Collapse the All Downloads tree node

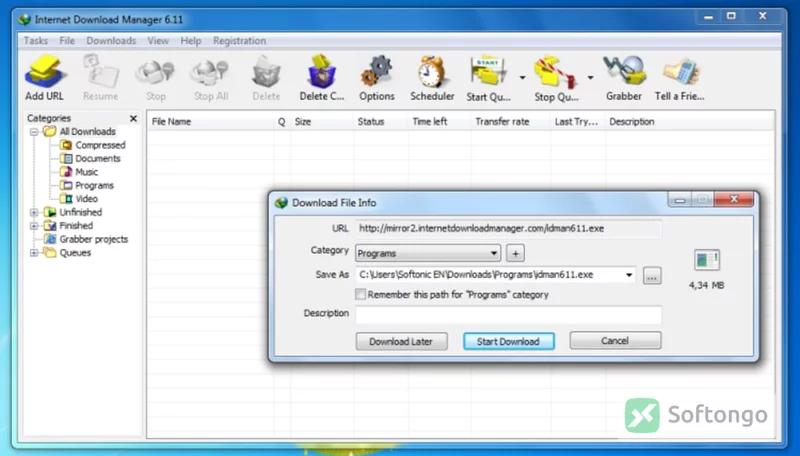coord(34,132)
